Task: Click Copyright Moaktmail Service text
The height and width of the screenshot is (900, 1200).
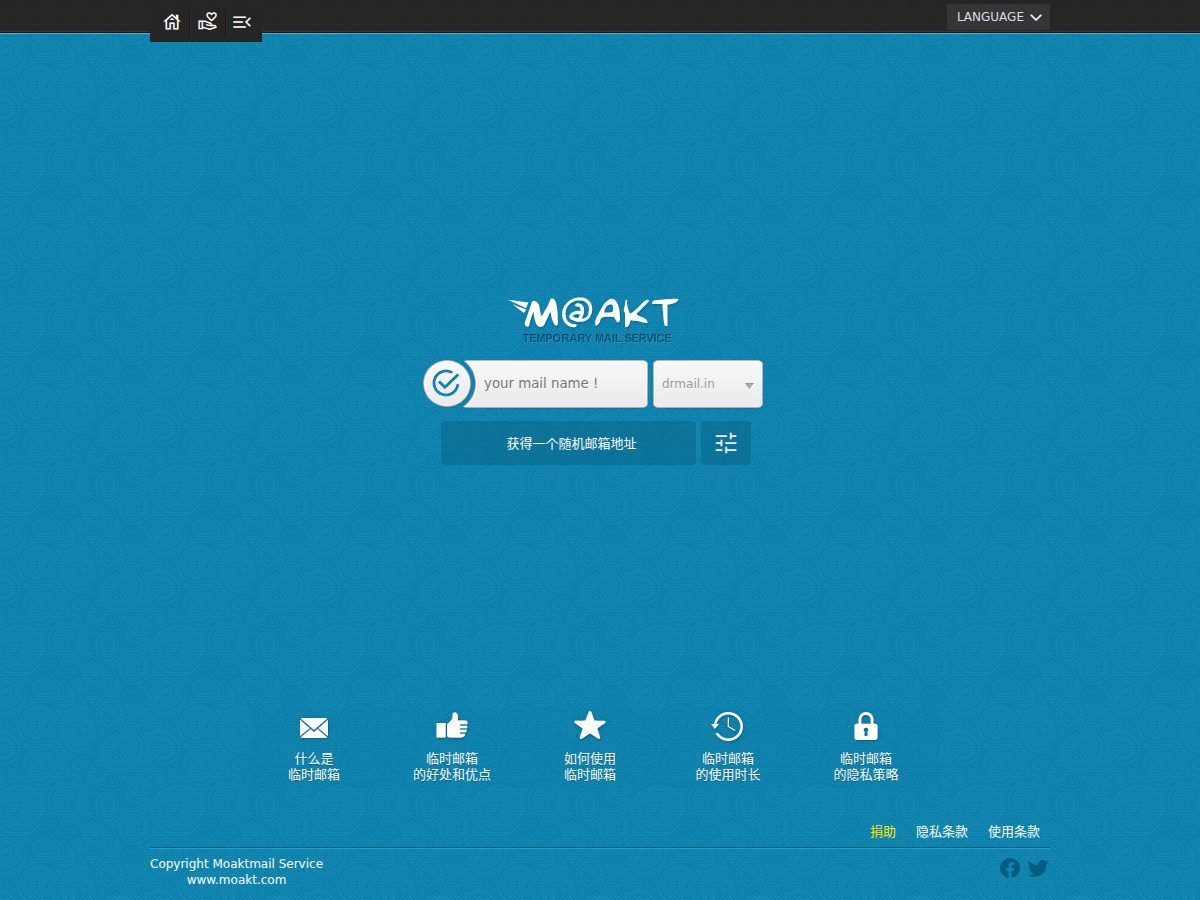Action: pos(237,864)
